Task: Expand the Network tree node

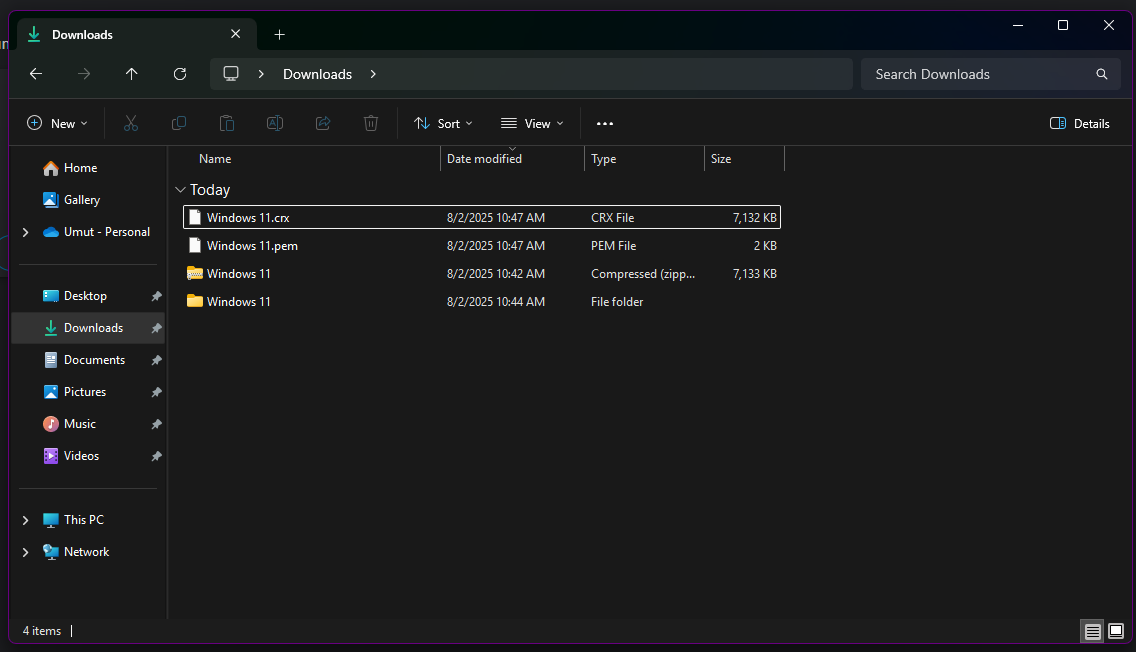Action: [25, 552]
